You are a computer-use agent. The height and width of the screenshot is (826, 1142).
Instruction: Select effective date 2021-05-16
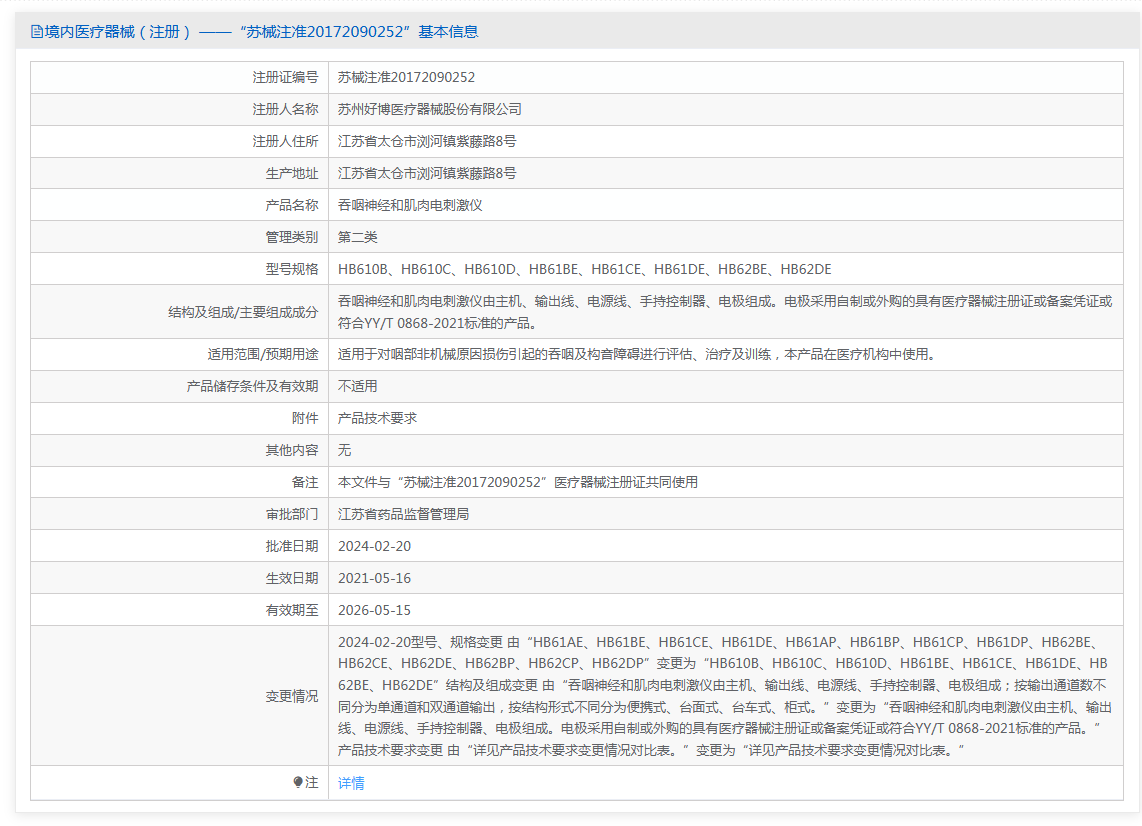pos(374,578)
